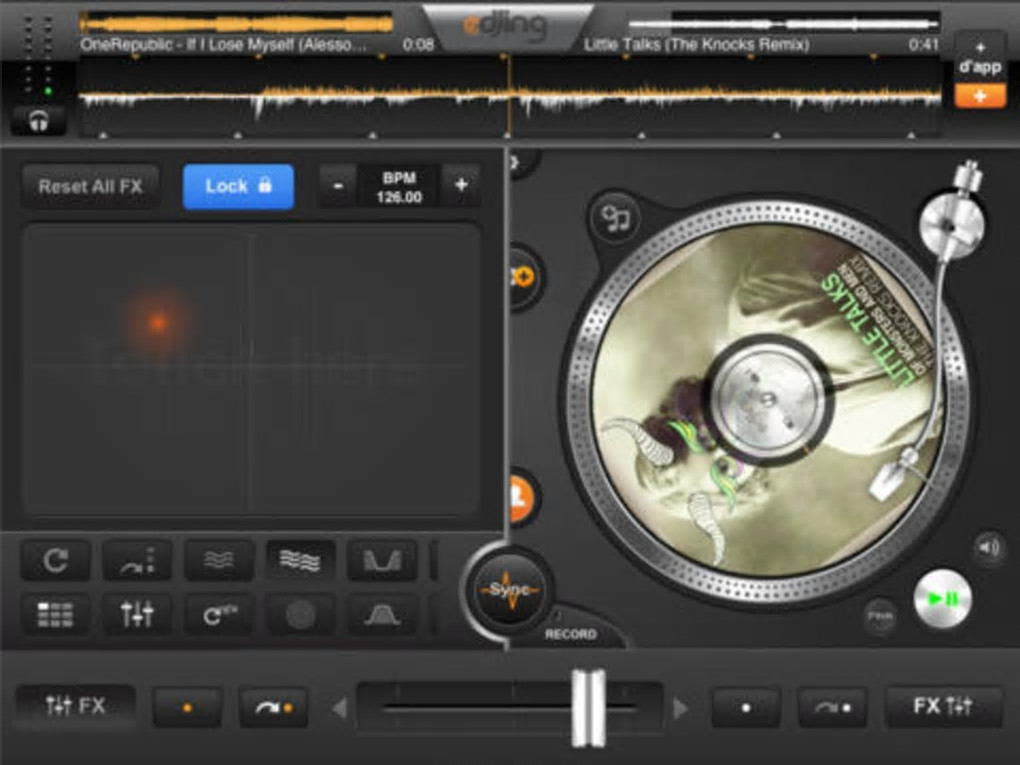The image size is (1020, 765).
Task: Click the main scrolling waveform display
Action: pos(510,98)
